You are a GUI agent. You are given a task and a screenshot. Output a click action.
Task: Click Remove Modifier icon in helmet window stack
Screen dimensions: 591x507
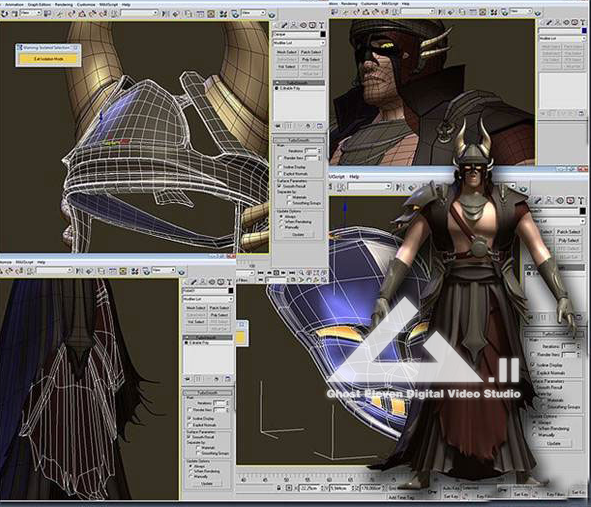[308, 126]
